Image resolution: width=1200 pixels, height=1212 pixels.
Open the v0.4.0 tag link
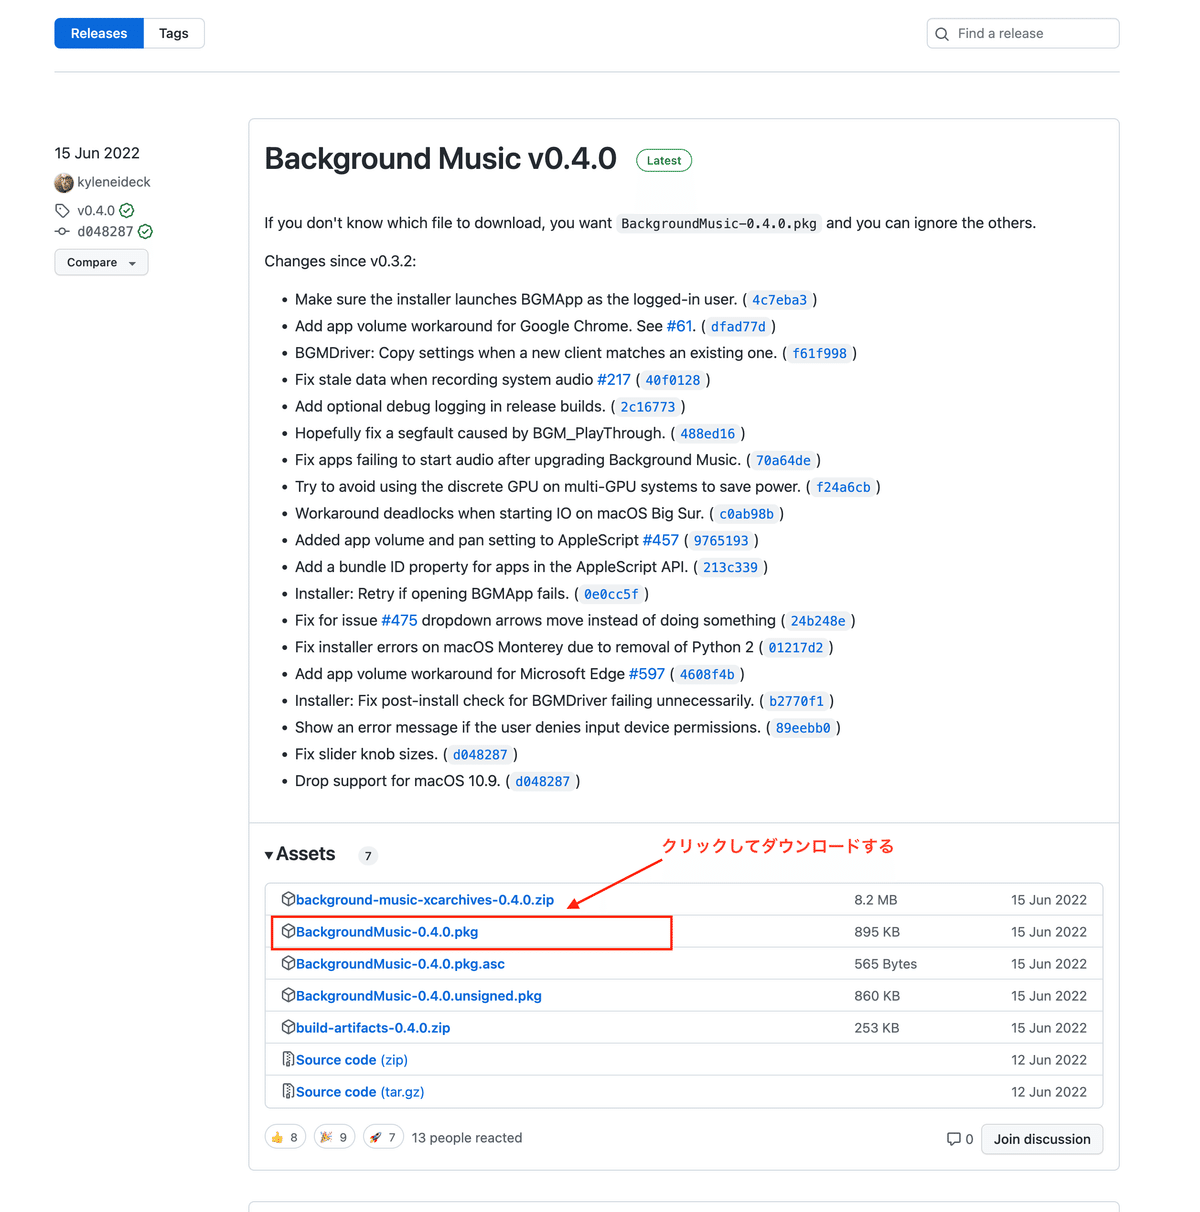pos(96,211)
